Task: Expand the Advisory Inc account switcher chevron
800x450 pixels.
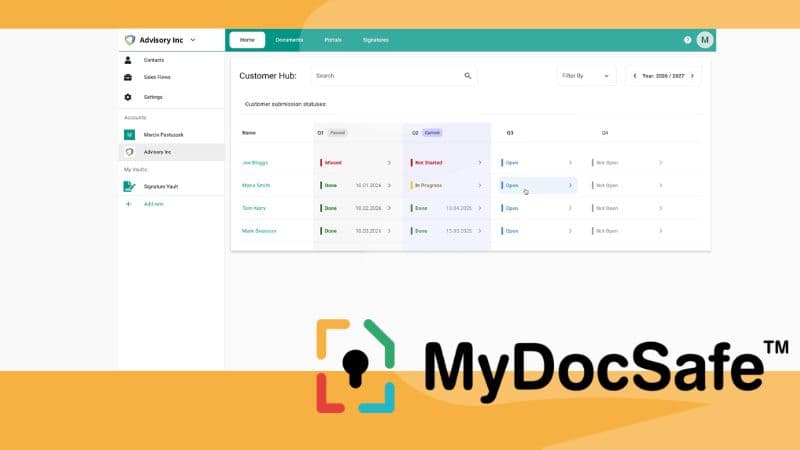Action: pos(193,40)
